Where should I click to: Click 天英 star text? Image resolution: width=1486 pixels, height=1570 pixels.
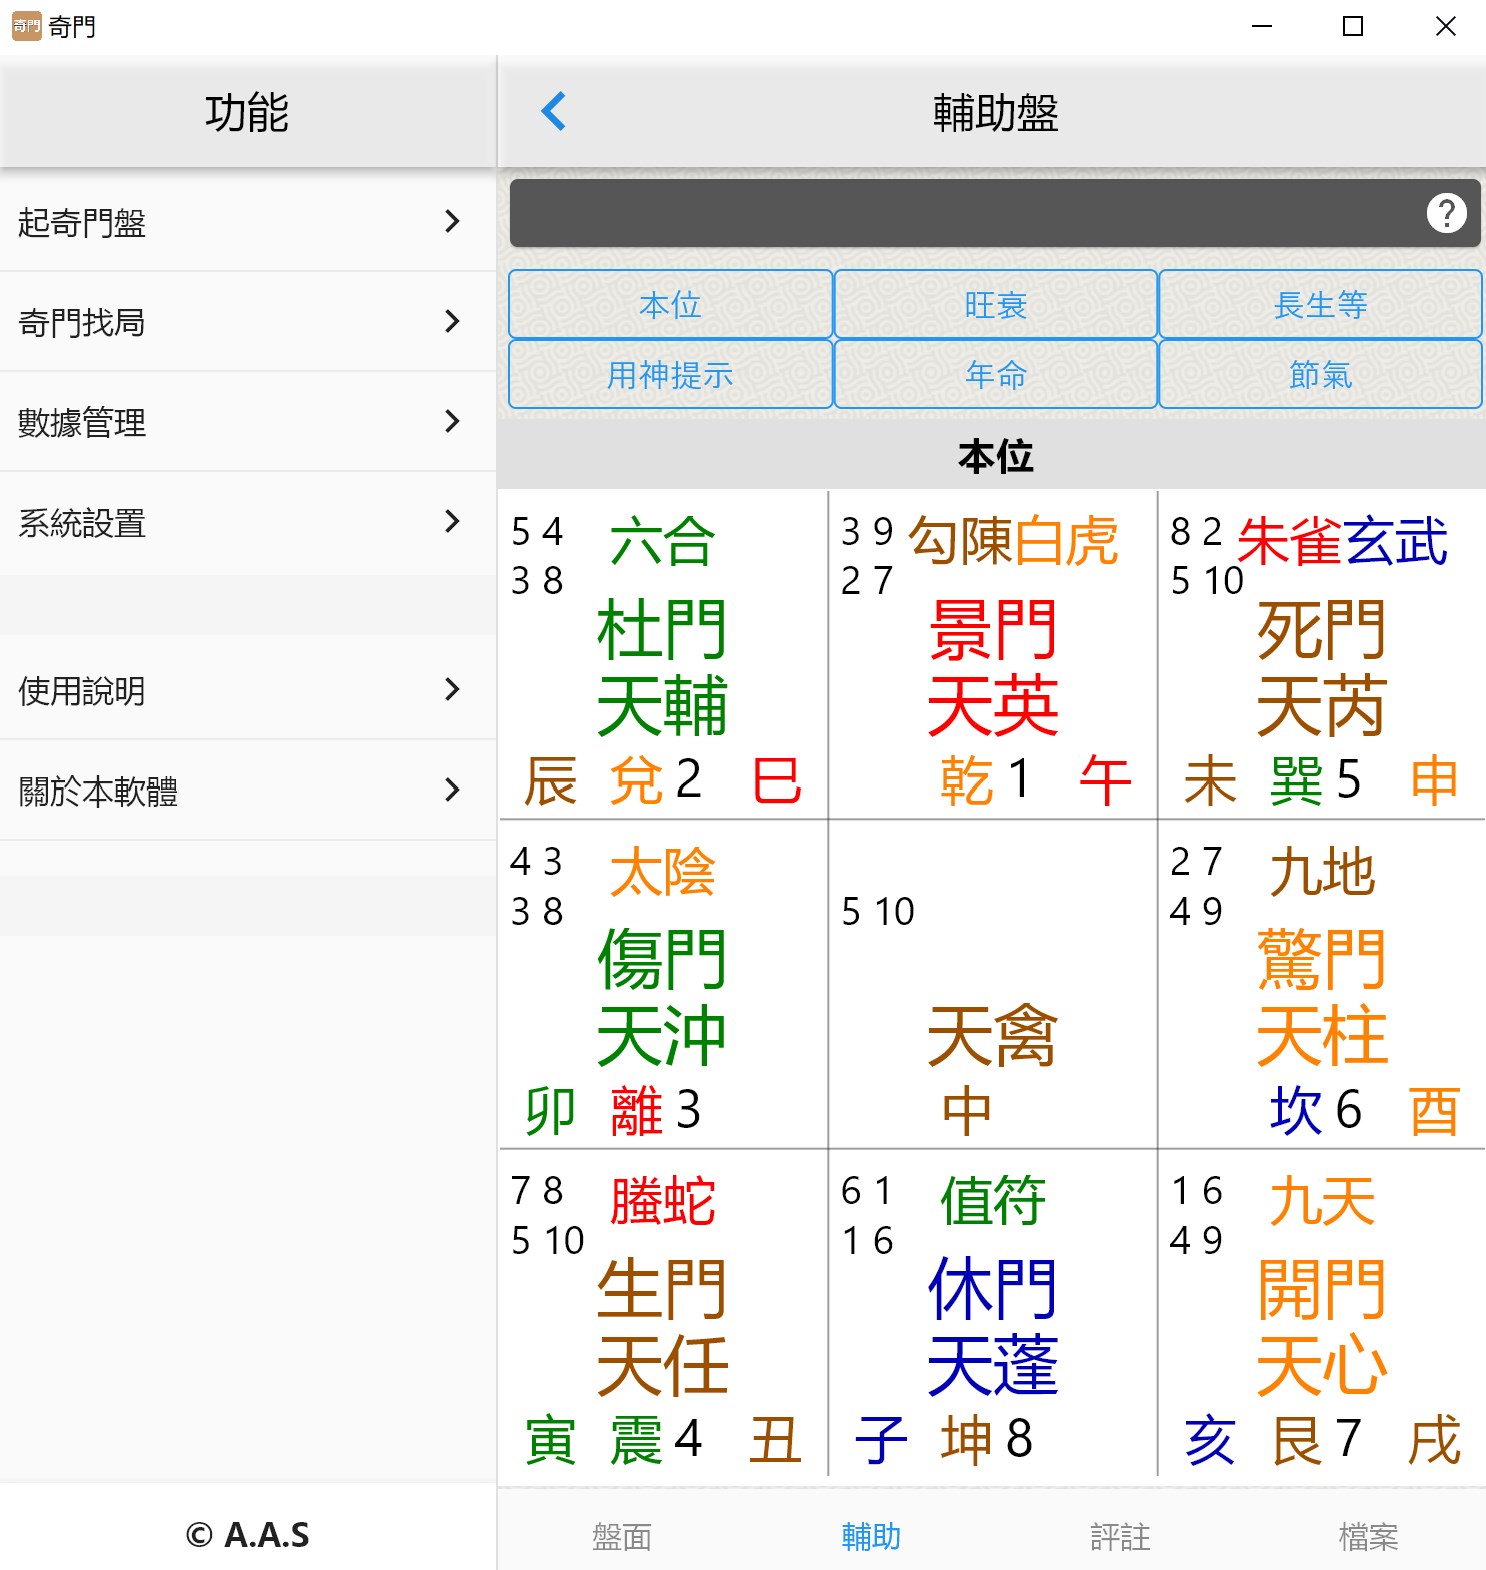[992, 705]
